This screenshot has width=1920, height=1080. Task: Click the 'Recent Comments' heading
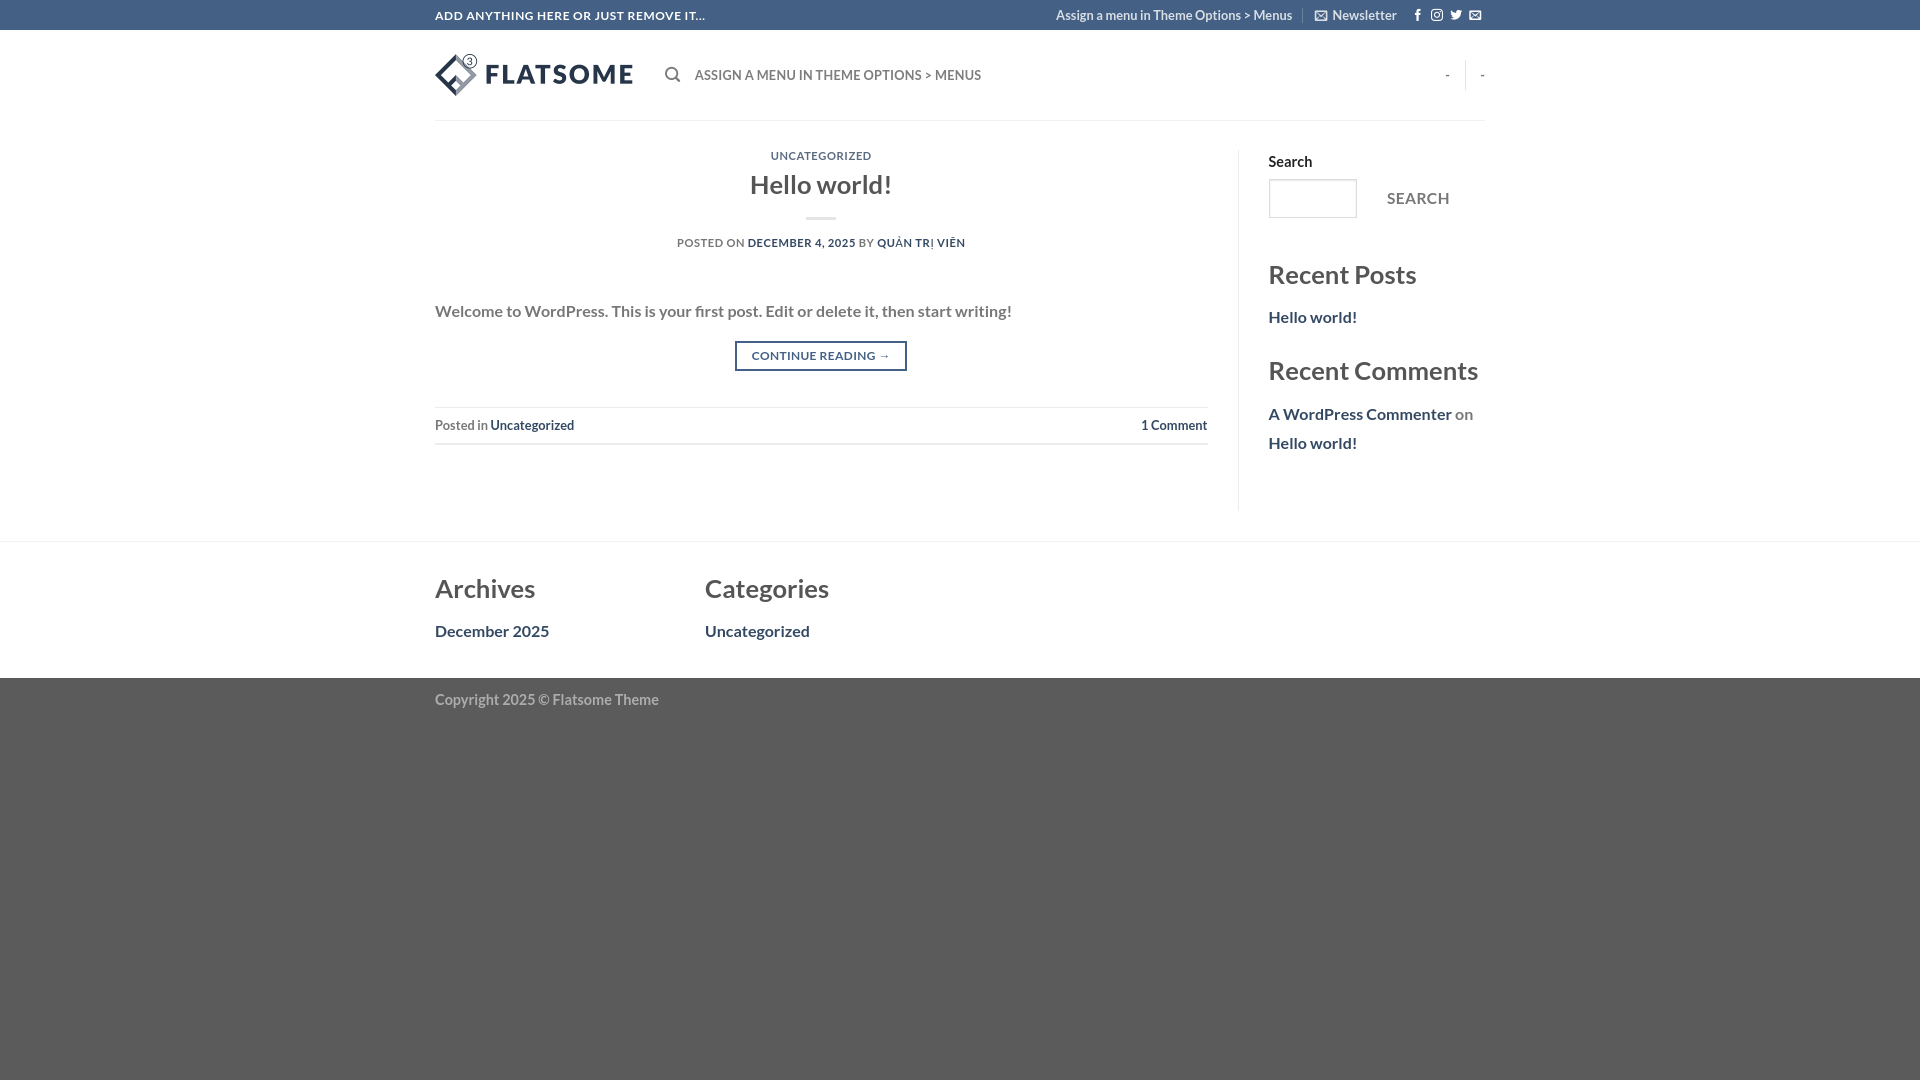tap(1373, 371)
